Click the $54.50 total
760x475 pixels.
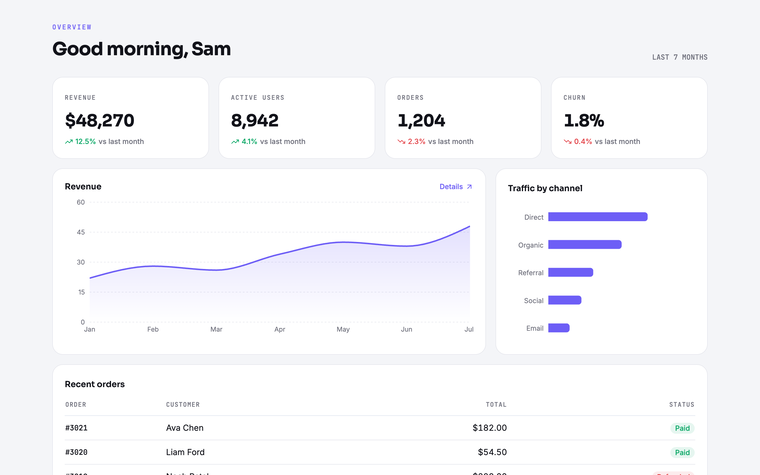(x=492, y=452)
